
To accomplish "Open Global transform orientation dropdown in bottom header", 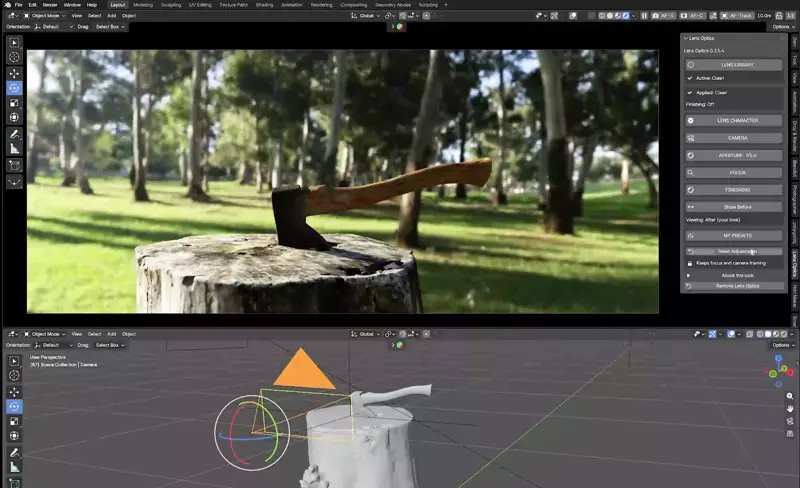I will 365,334.
